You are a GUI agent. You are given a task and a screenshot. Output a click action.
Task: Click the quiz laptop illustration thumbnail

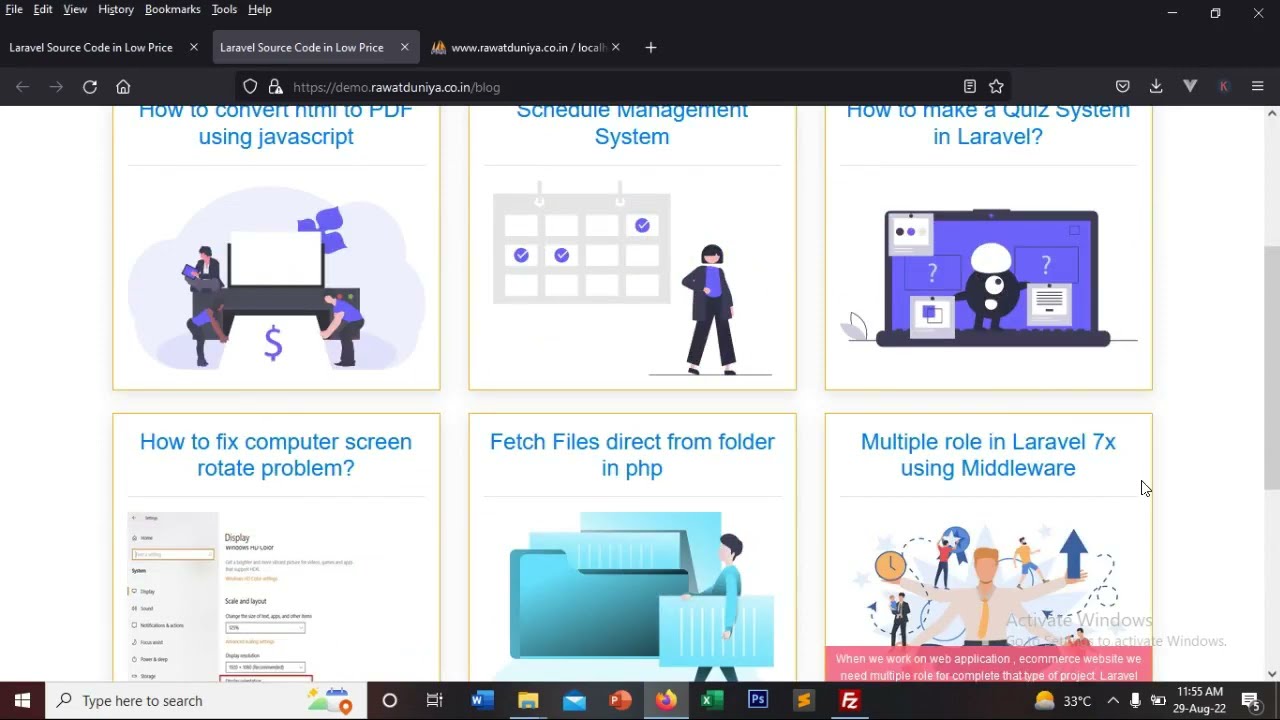[x=988, y=278]
